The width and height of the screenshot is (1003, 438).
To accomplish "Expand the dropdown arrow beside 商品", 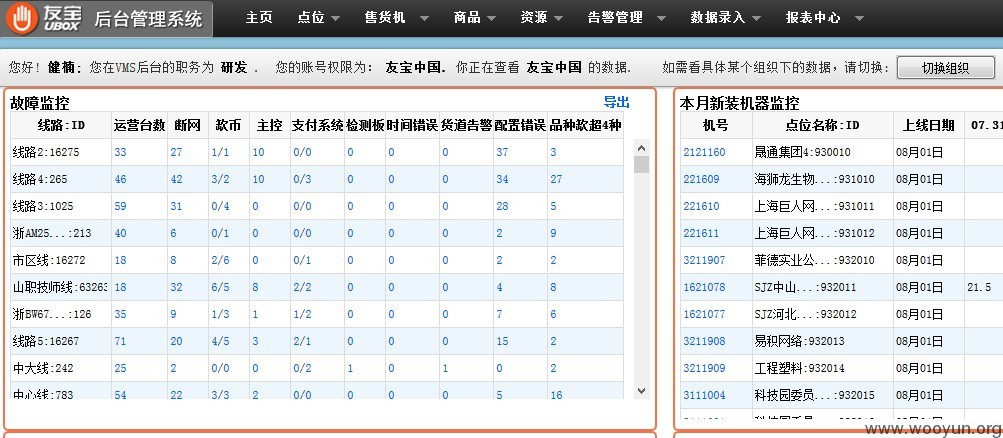I will coord(491,19).
